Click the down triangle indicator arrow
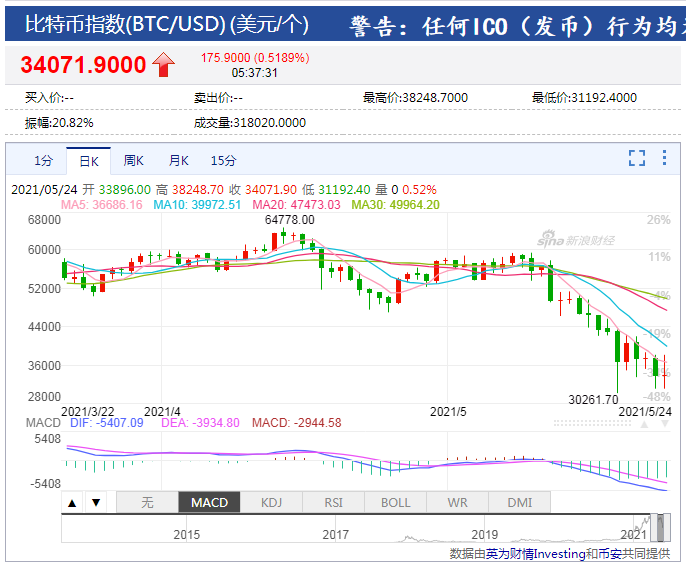Image resolution: width=686 pixels, height=564 pixels. (96, 502)
